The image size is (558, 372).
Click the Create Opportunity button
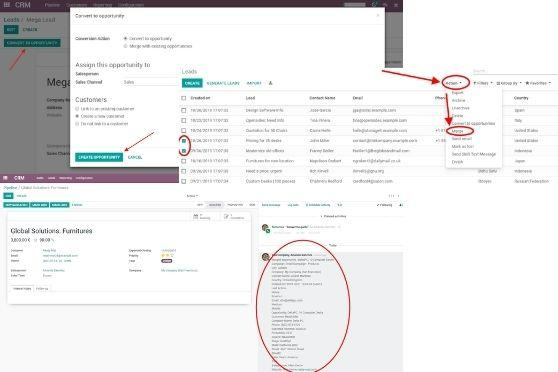(99, 157)
